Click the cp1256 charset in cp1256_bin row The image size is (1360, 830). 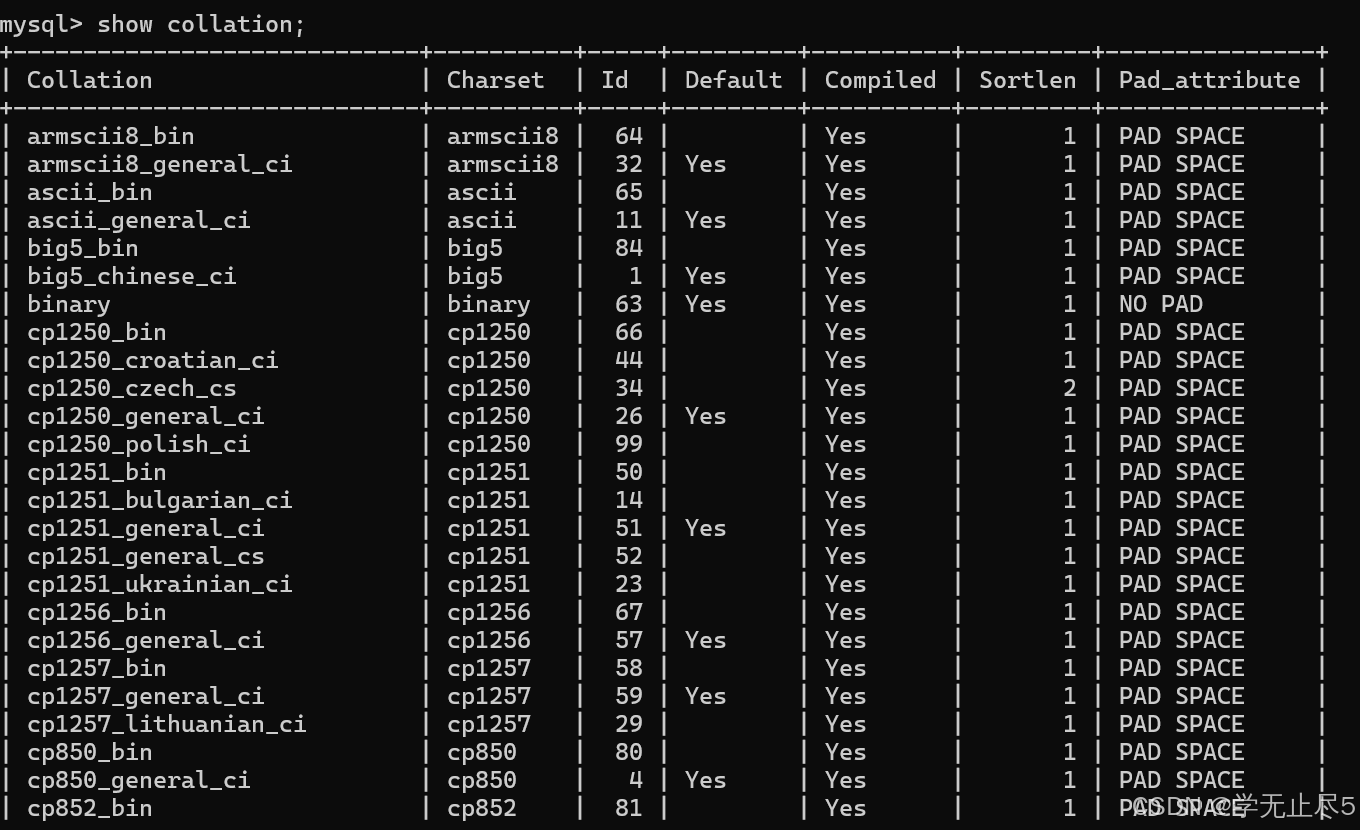tap(488, 612)
